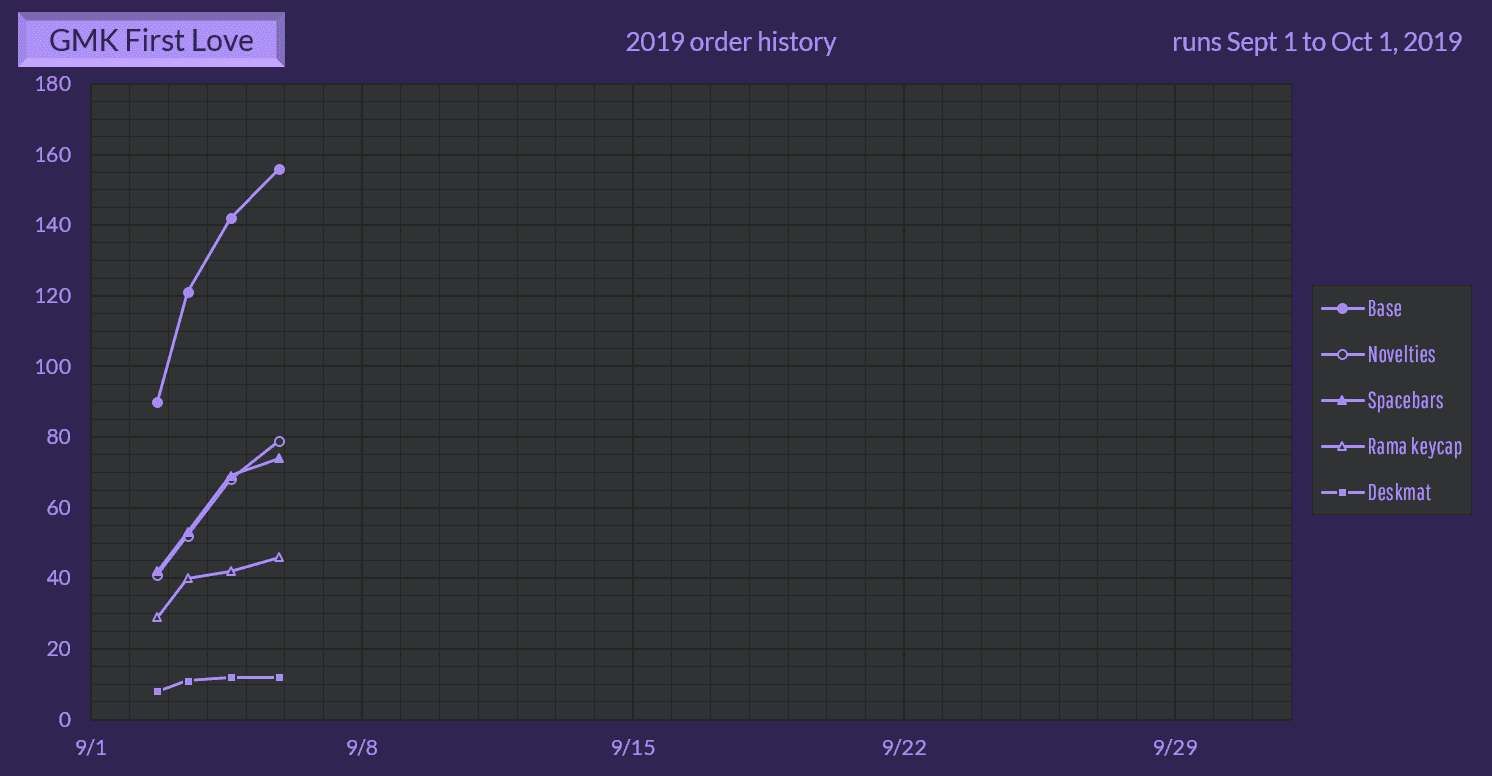Click the first Base data point at 90
Screen dimensions: 1492x776
point(157,402)
